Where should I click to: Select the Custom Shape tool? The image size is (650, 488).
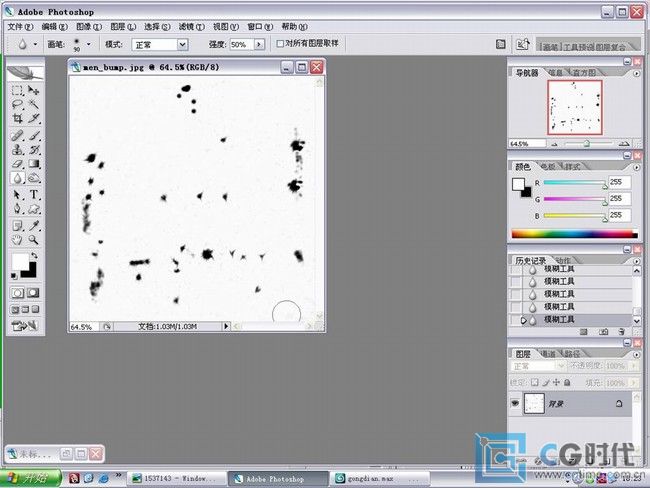pos(34,209)
